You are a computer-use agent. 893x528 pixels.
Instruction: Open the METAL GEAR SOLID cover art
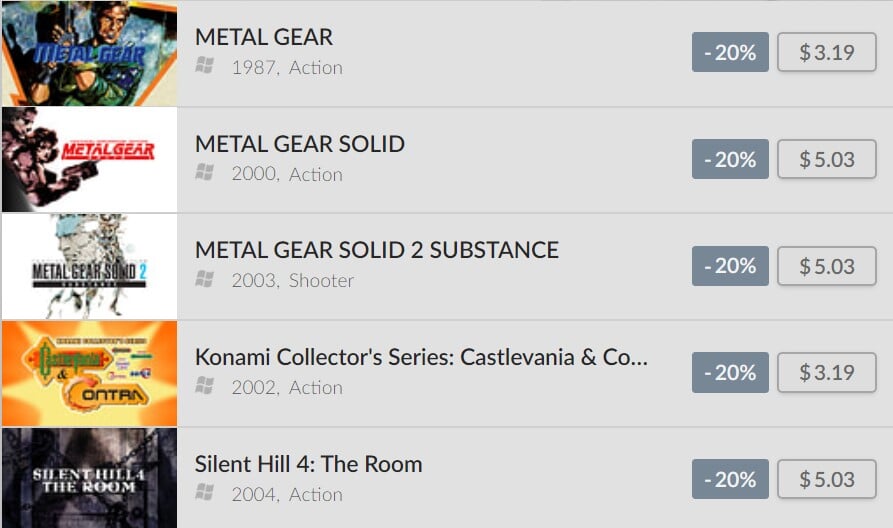click(x=89, y=160)
